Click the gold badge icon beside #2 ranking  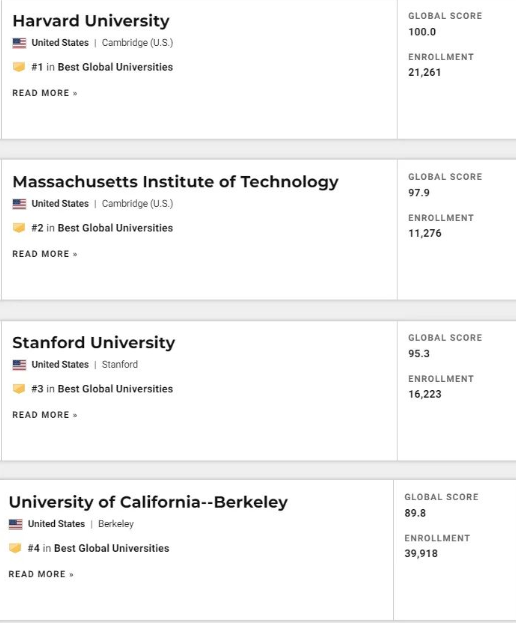[x=19, y=228]
